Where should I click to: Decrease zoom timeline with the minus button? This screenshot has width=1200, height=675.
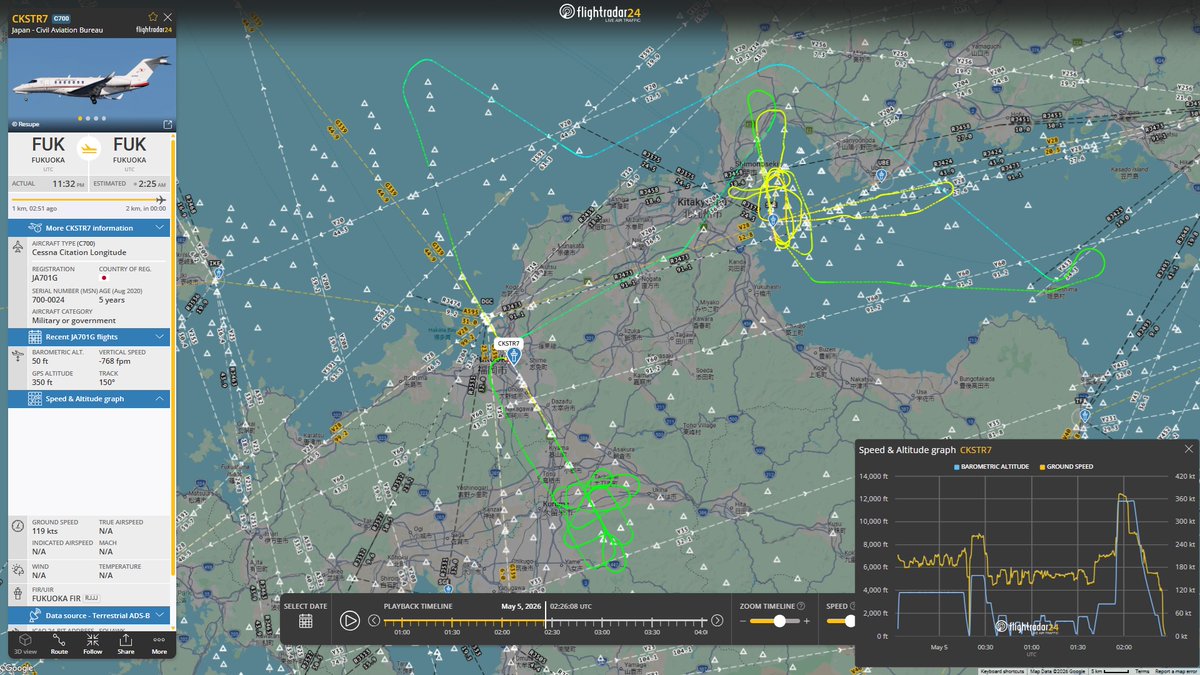click(741, 621)
